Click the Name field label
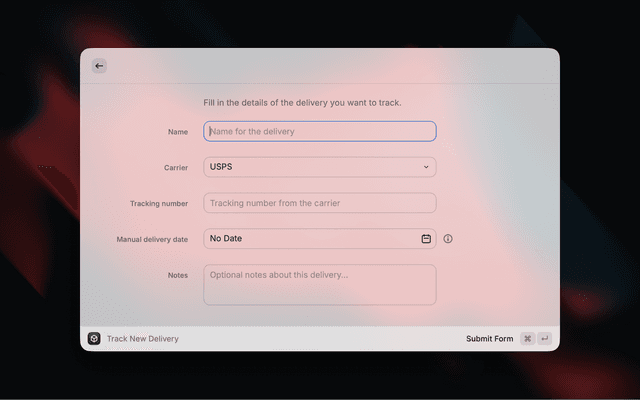The width and height of the screenshot is (640, 400). [178, 131]
